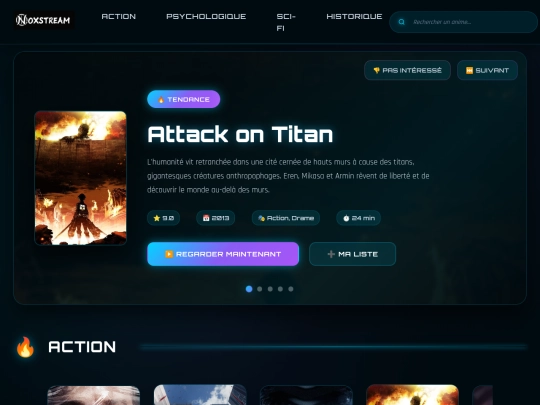Viewport: 540px width, 405px height.
Task: Click the Action section heading
Action: click(82, 347)
